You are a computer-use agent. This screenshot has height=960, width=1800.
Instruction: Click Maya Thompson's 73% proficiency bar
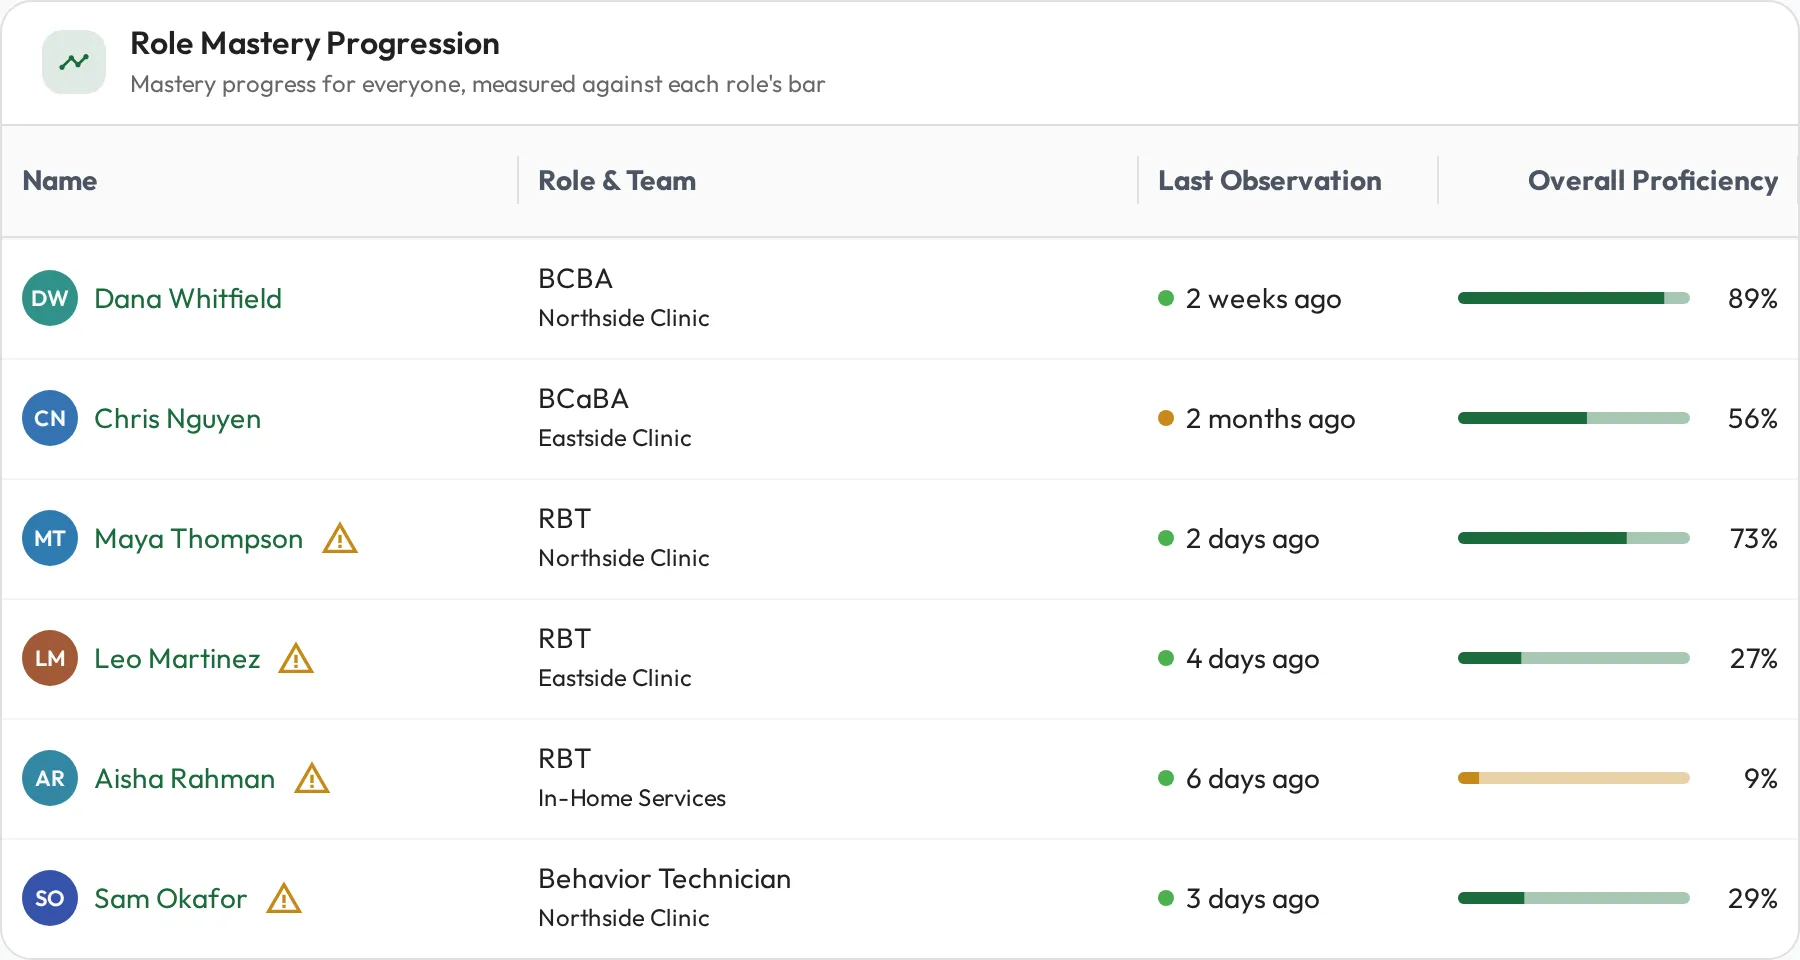1574,538
